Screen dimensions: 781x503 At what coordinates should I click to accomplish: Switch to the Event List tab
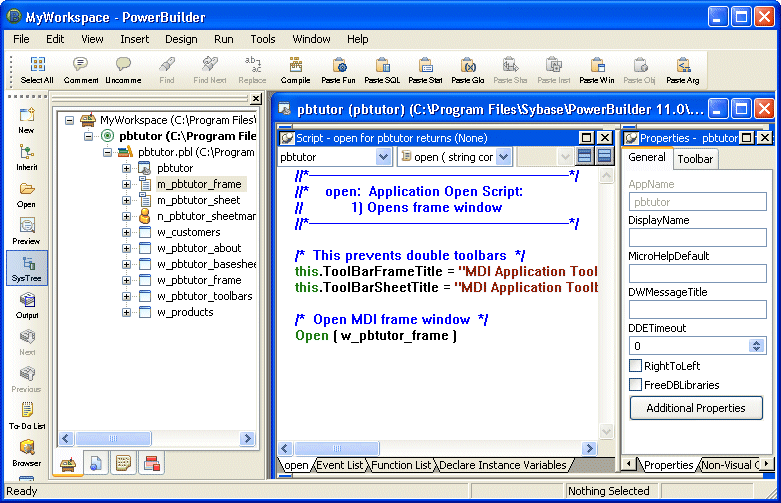pyautogui.click(x=340, y=465)
